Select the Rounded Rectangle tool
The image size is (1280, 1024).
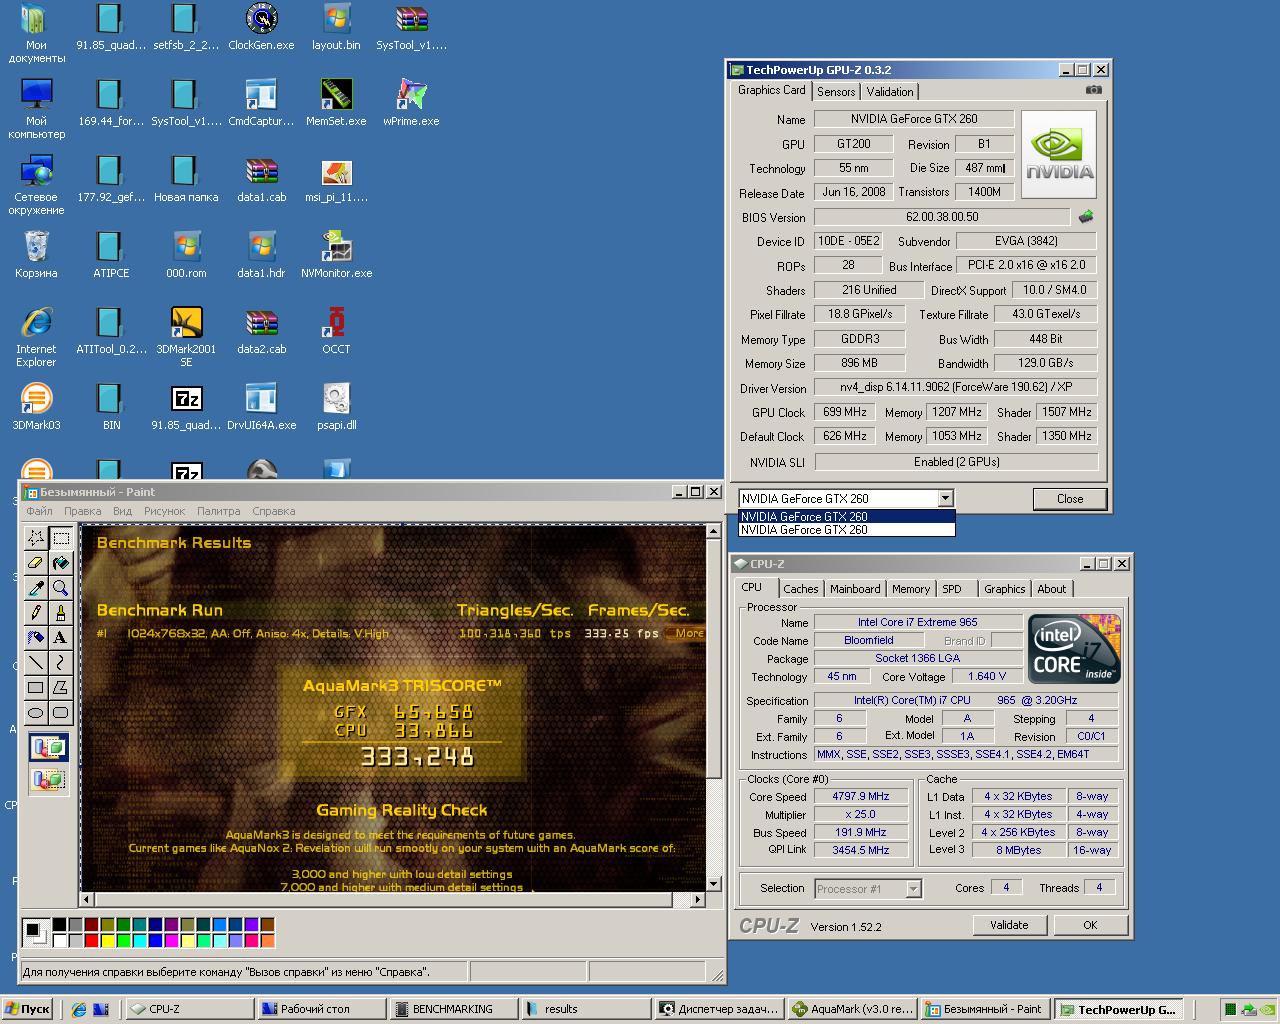pyautogui.click(x=61, y=713)
